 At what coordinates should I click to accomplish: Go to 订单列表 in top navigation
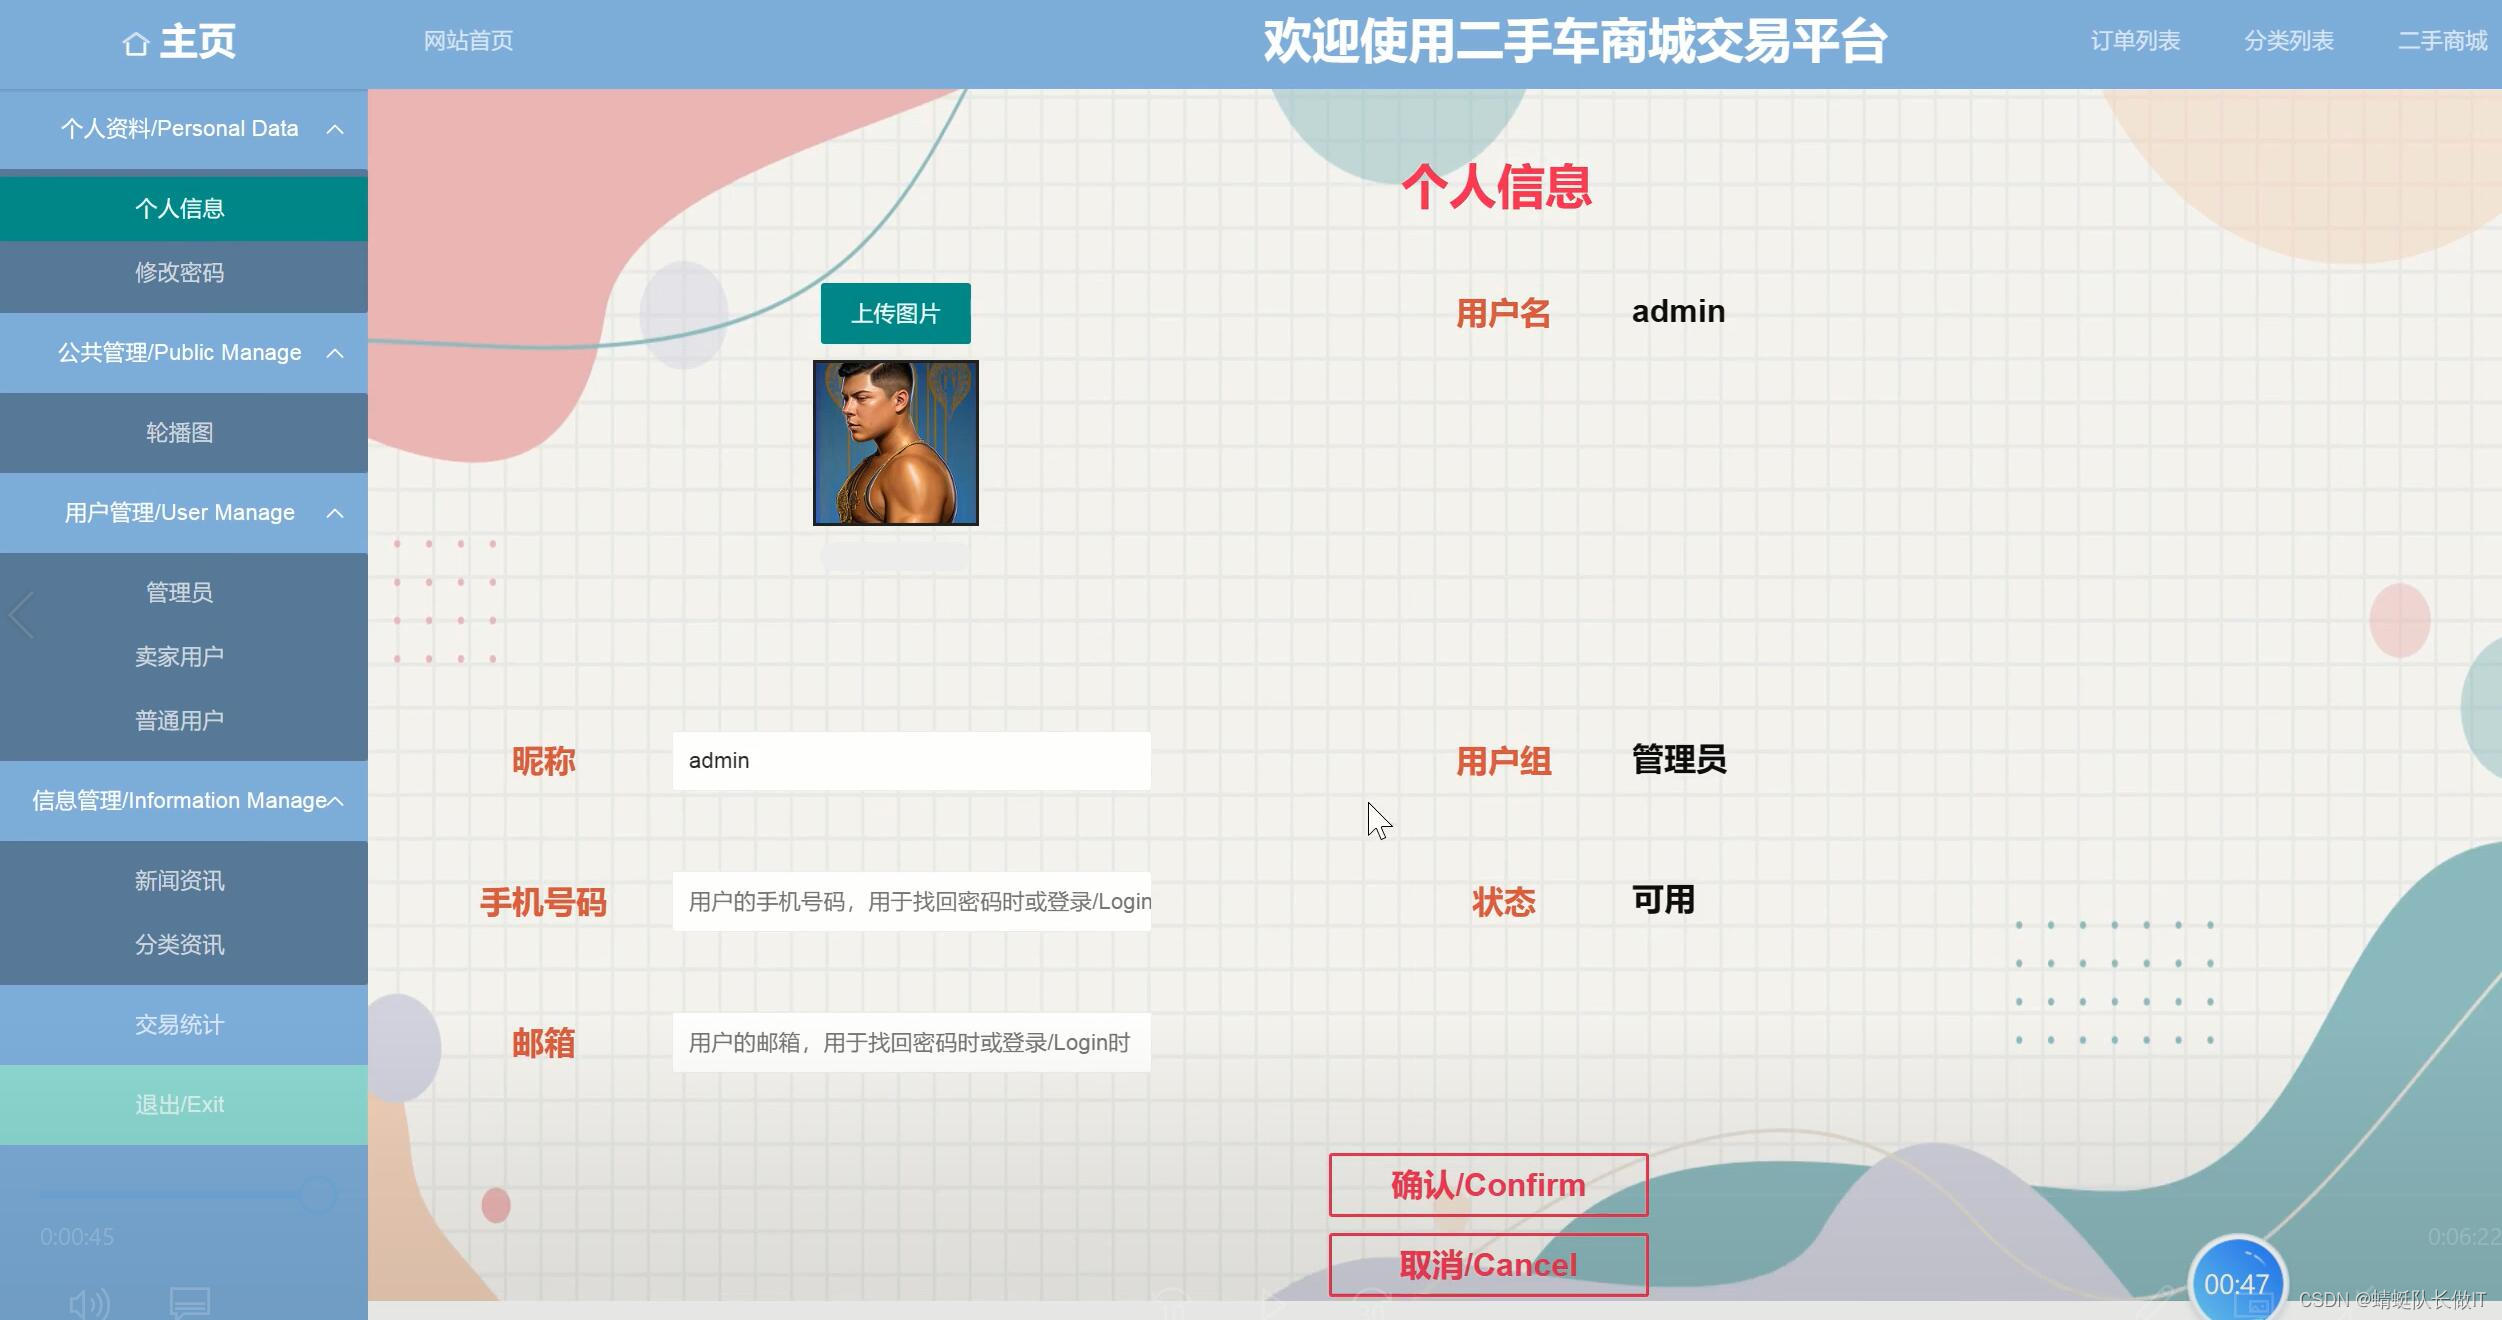2134,41
